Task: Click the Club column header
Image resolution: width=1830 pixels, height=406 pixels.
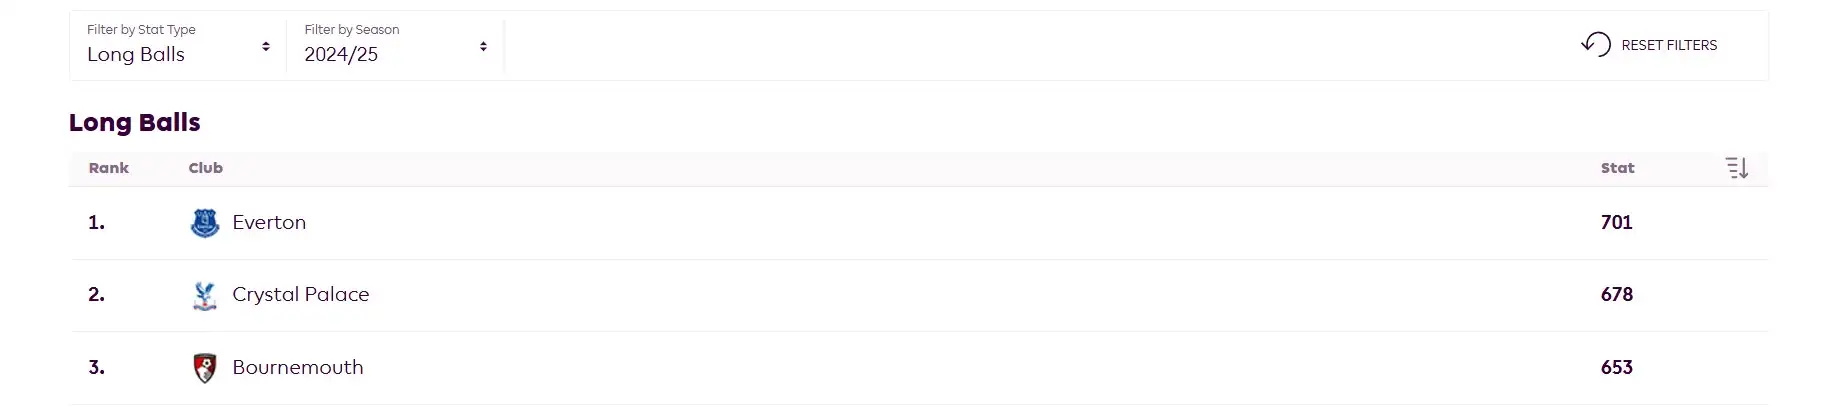Action: click(206, 168)
